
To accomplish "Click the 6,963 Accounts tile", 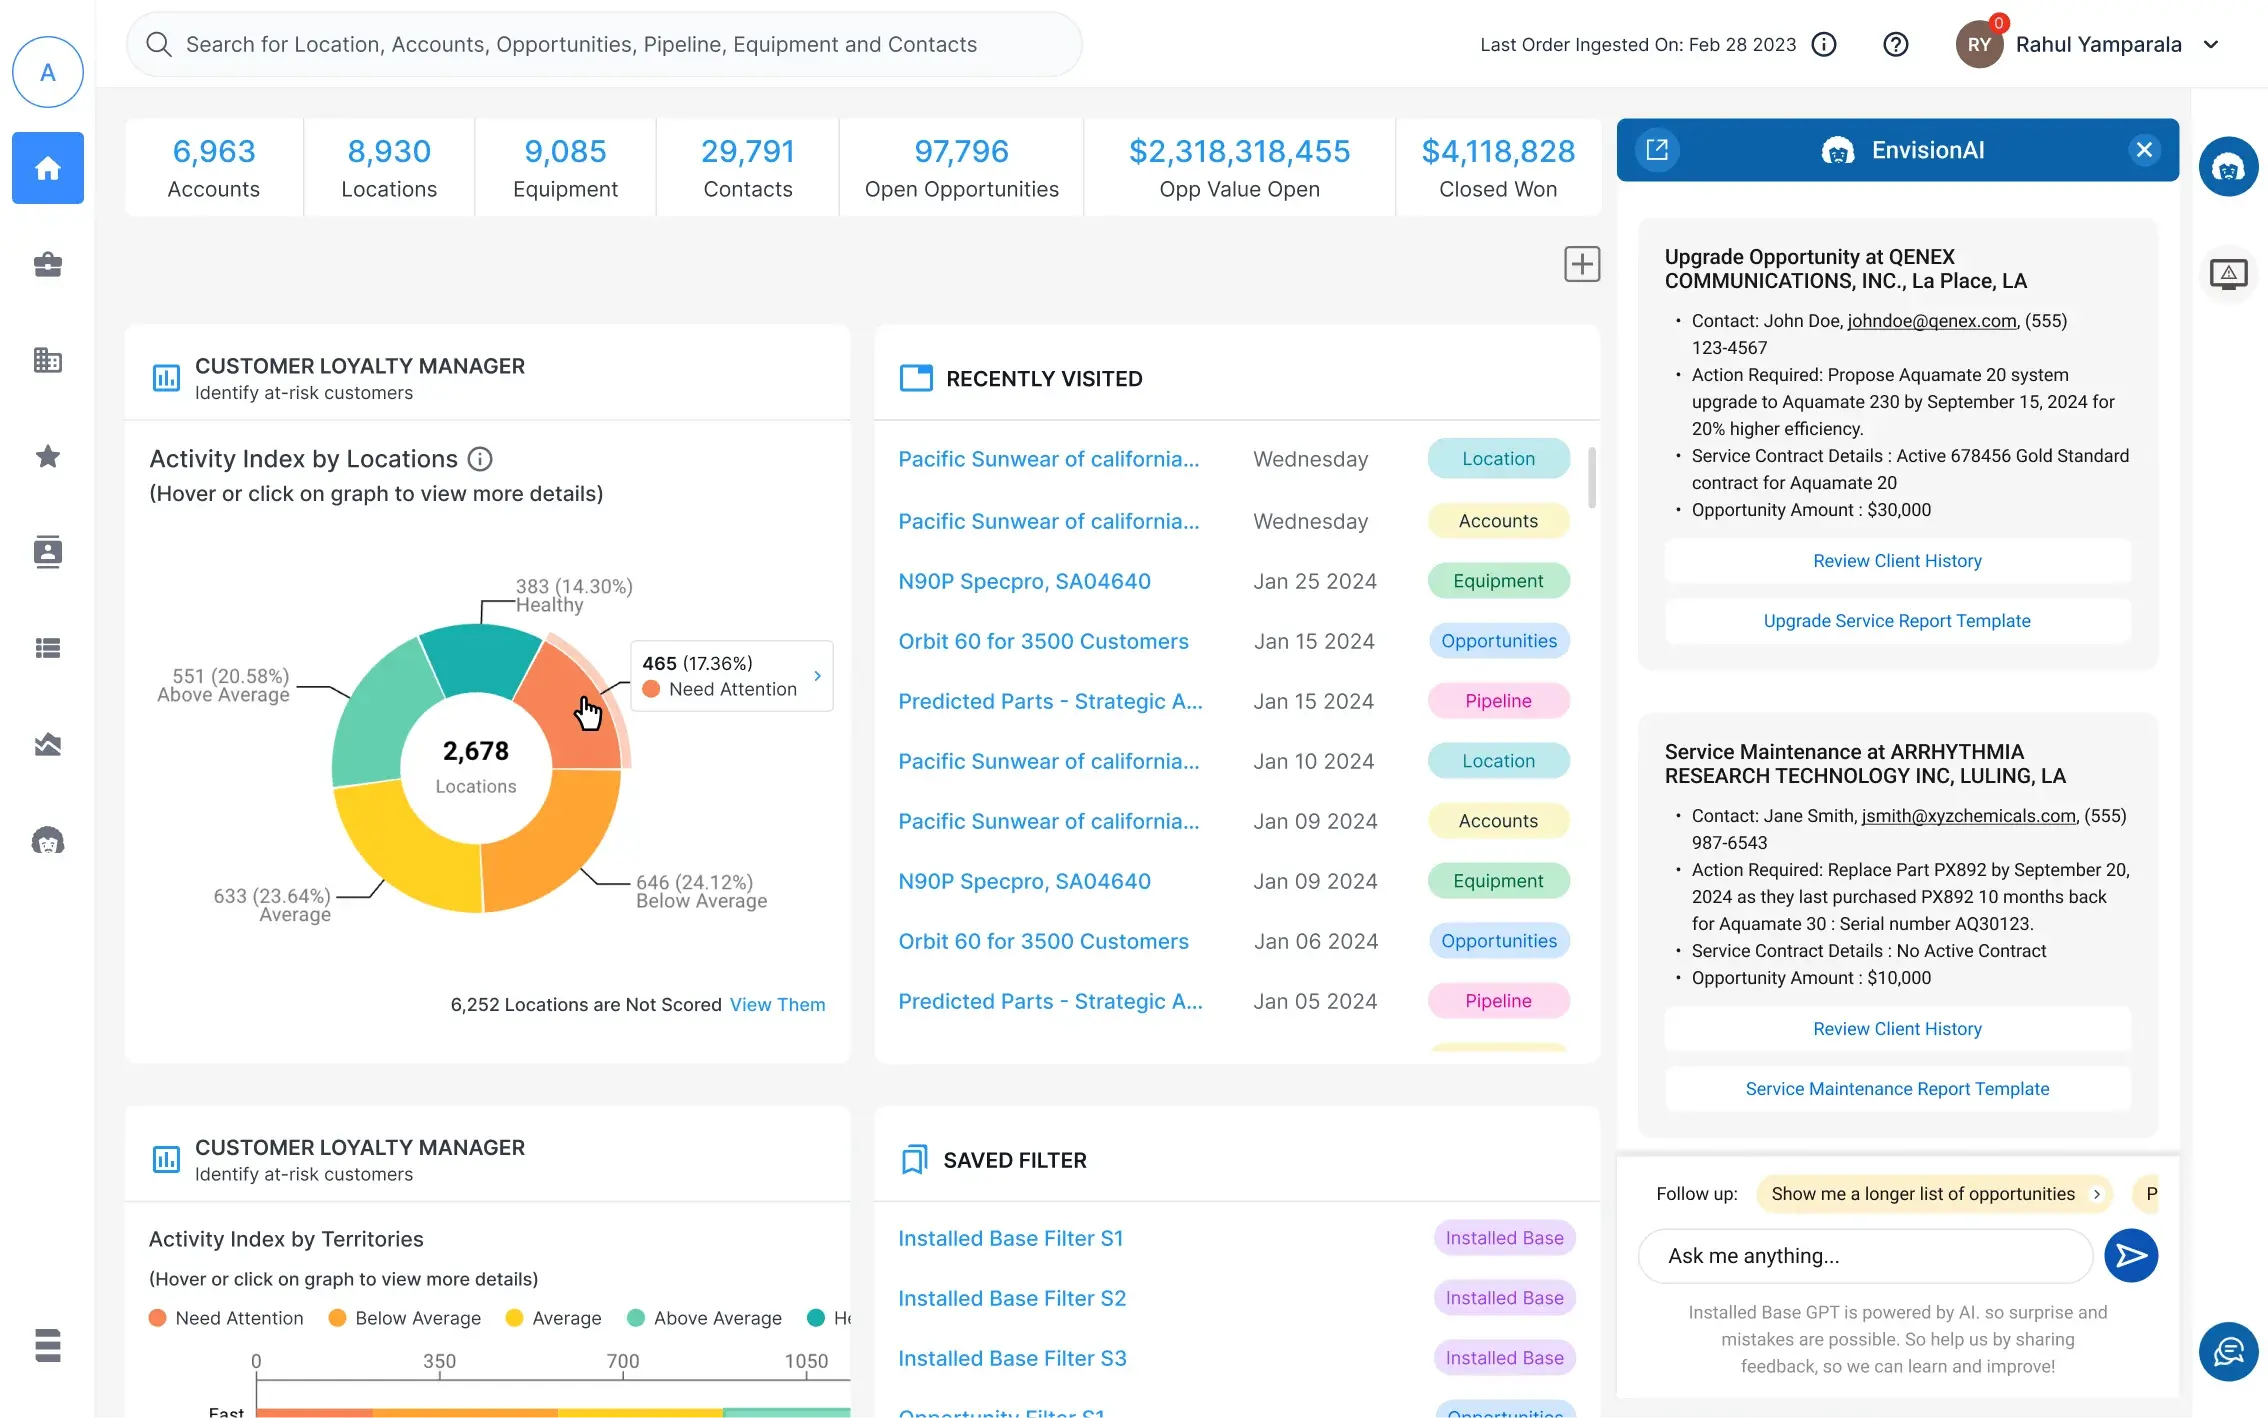I will [x=214, y=168].
